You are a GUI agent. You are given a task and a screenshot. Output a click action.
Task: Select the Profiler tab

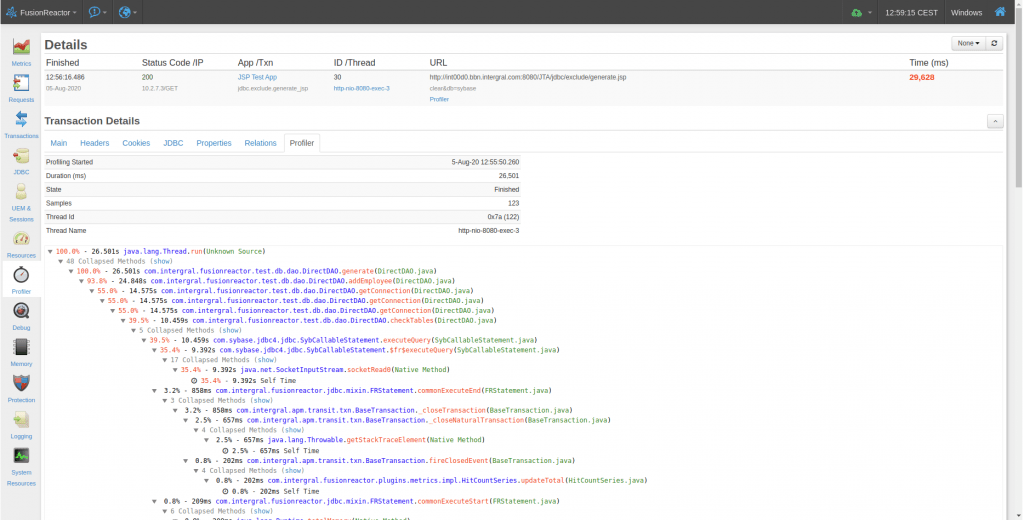tap(302, 143)
